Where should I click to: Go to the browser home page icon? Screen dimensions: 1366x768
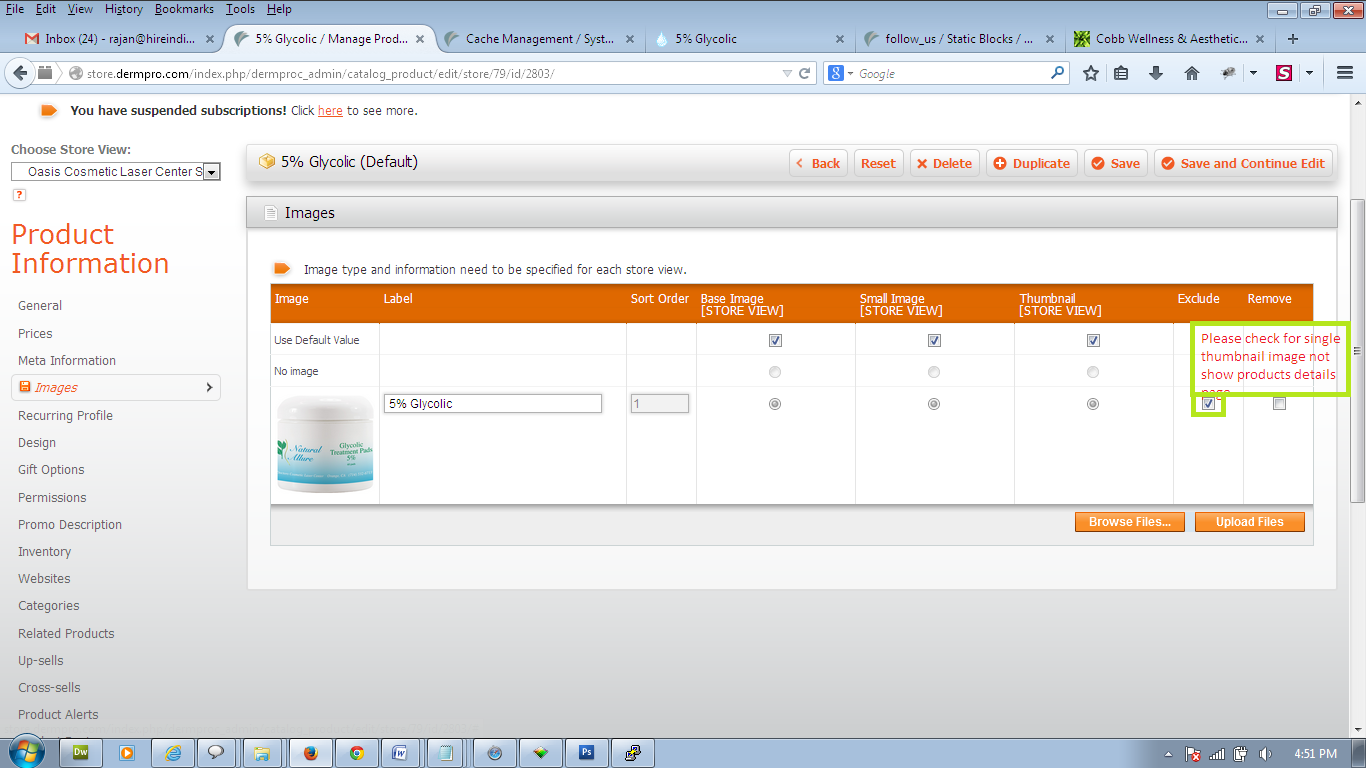[1192, 73]
